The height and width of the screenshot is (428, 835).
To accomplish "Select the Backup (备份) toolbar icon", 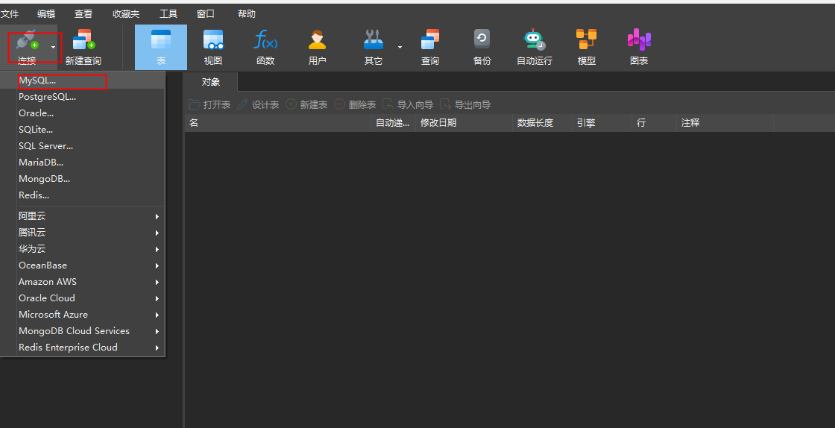I will click(x=482, y=40).
